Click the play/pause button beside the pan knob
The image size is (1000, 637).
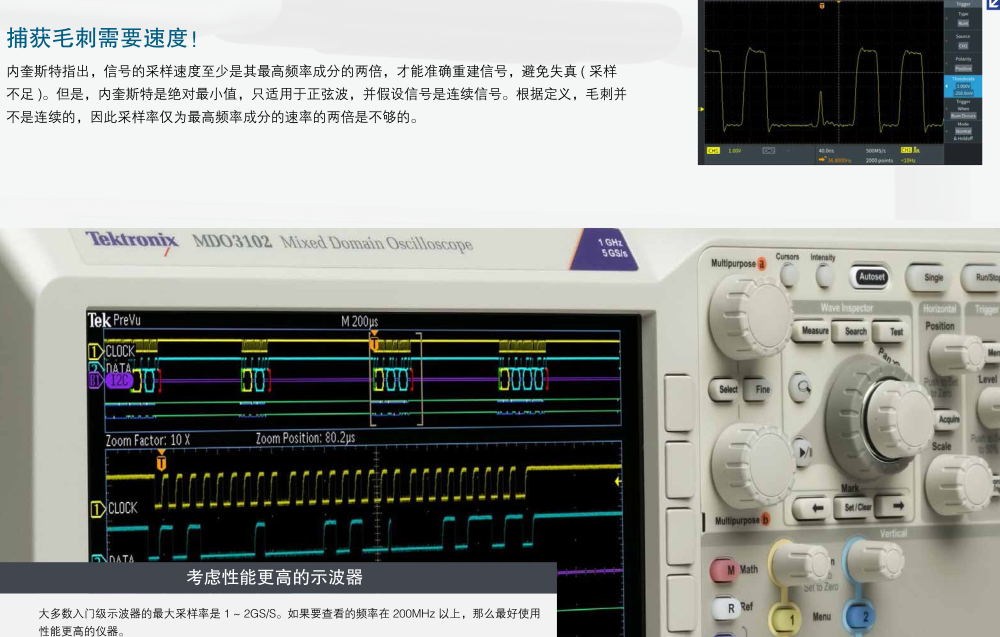(804, 451)
